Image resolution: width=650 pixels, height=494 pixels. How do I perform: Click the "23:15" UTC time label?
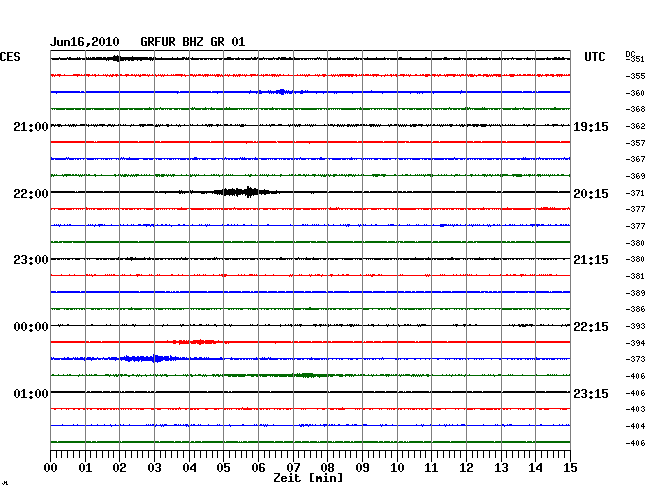[591, 394]
